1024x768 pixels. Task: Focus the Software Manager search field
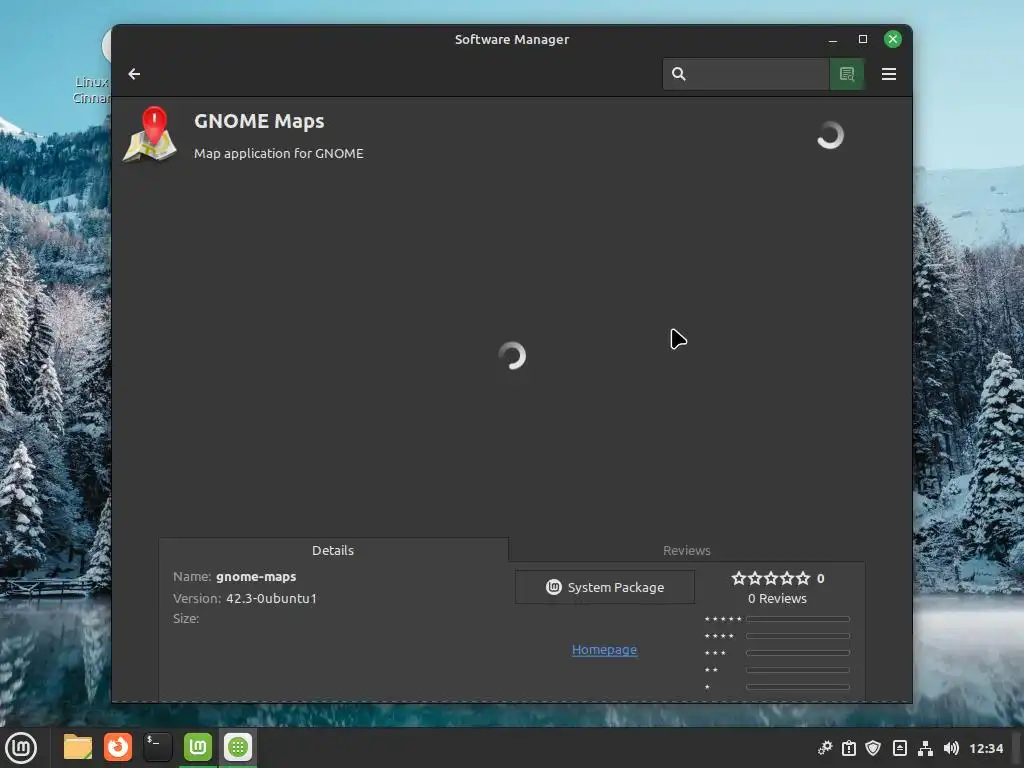746,74
